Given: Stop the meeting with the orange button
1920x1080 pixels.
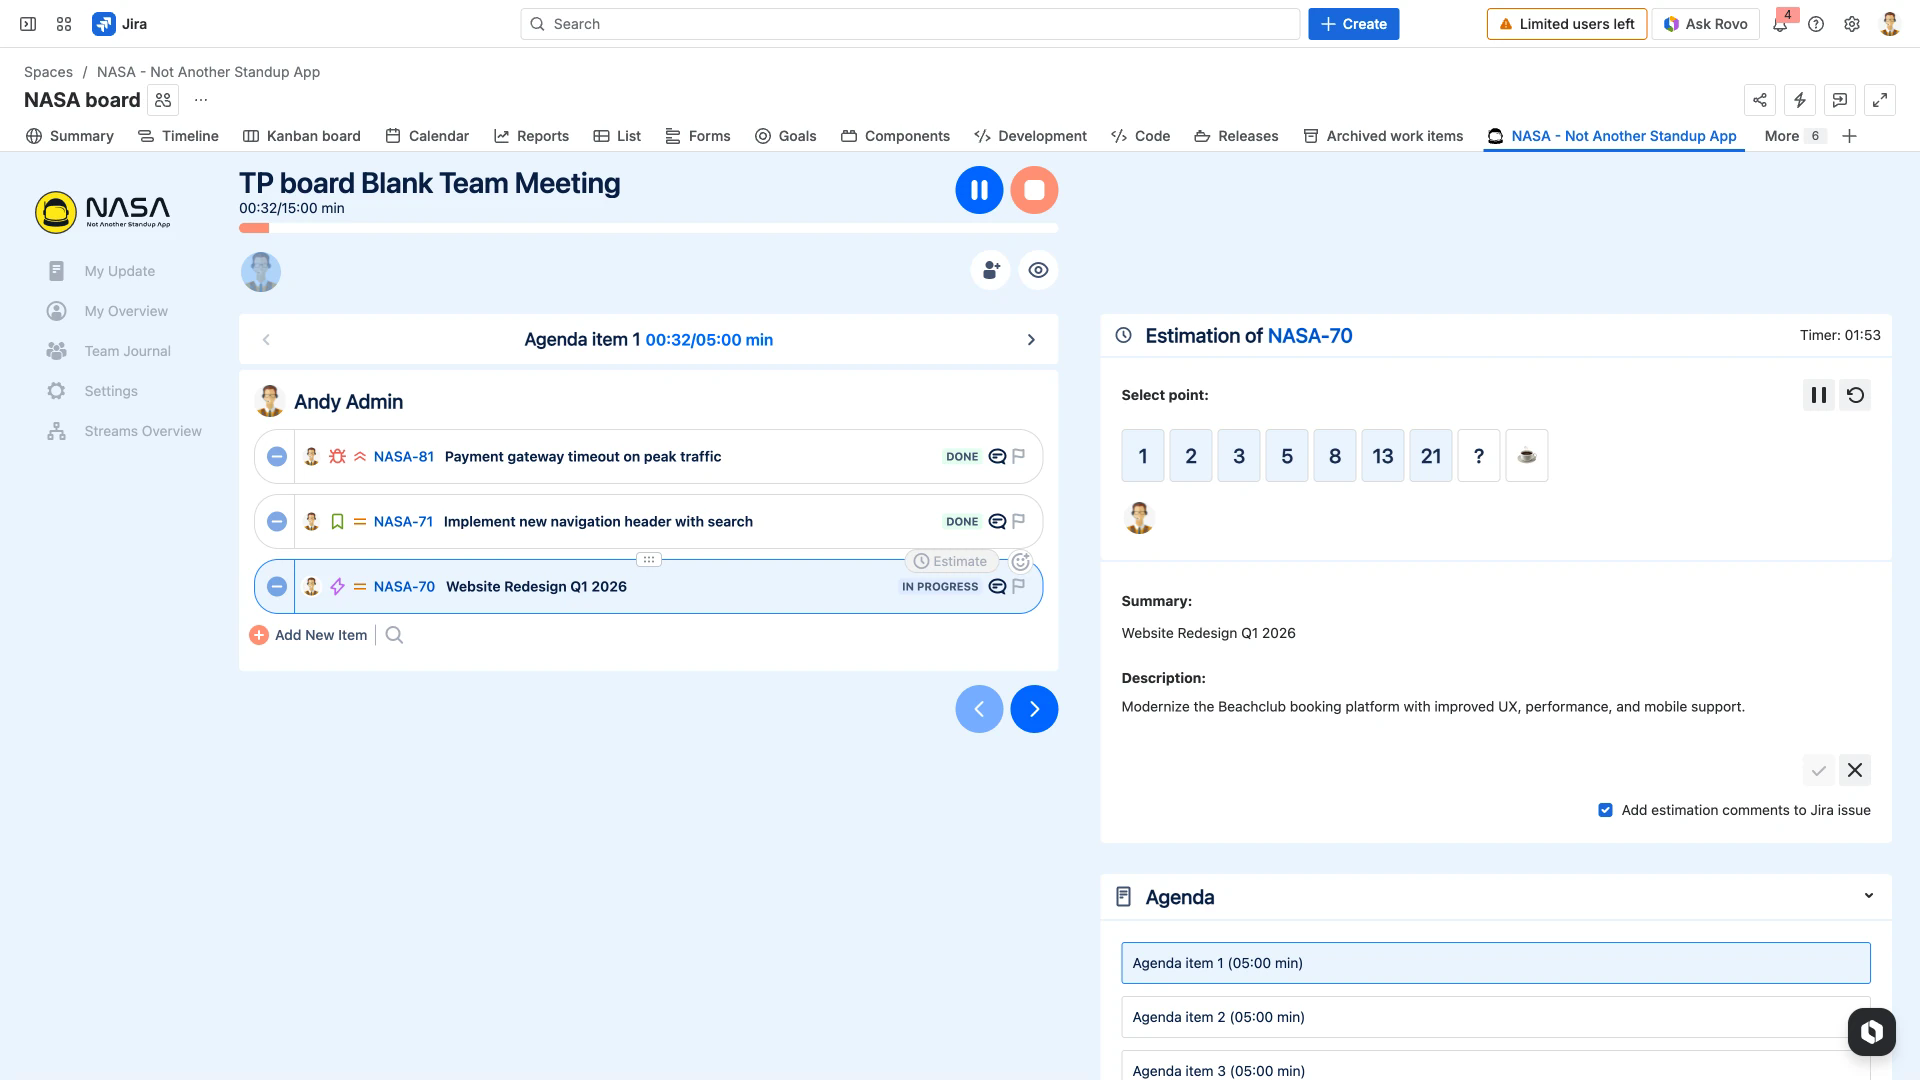Looking at the screenshot, I should (1034, 190).
